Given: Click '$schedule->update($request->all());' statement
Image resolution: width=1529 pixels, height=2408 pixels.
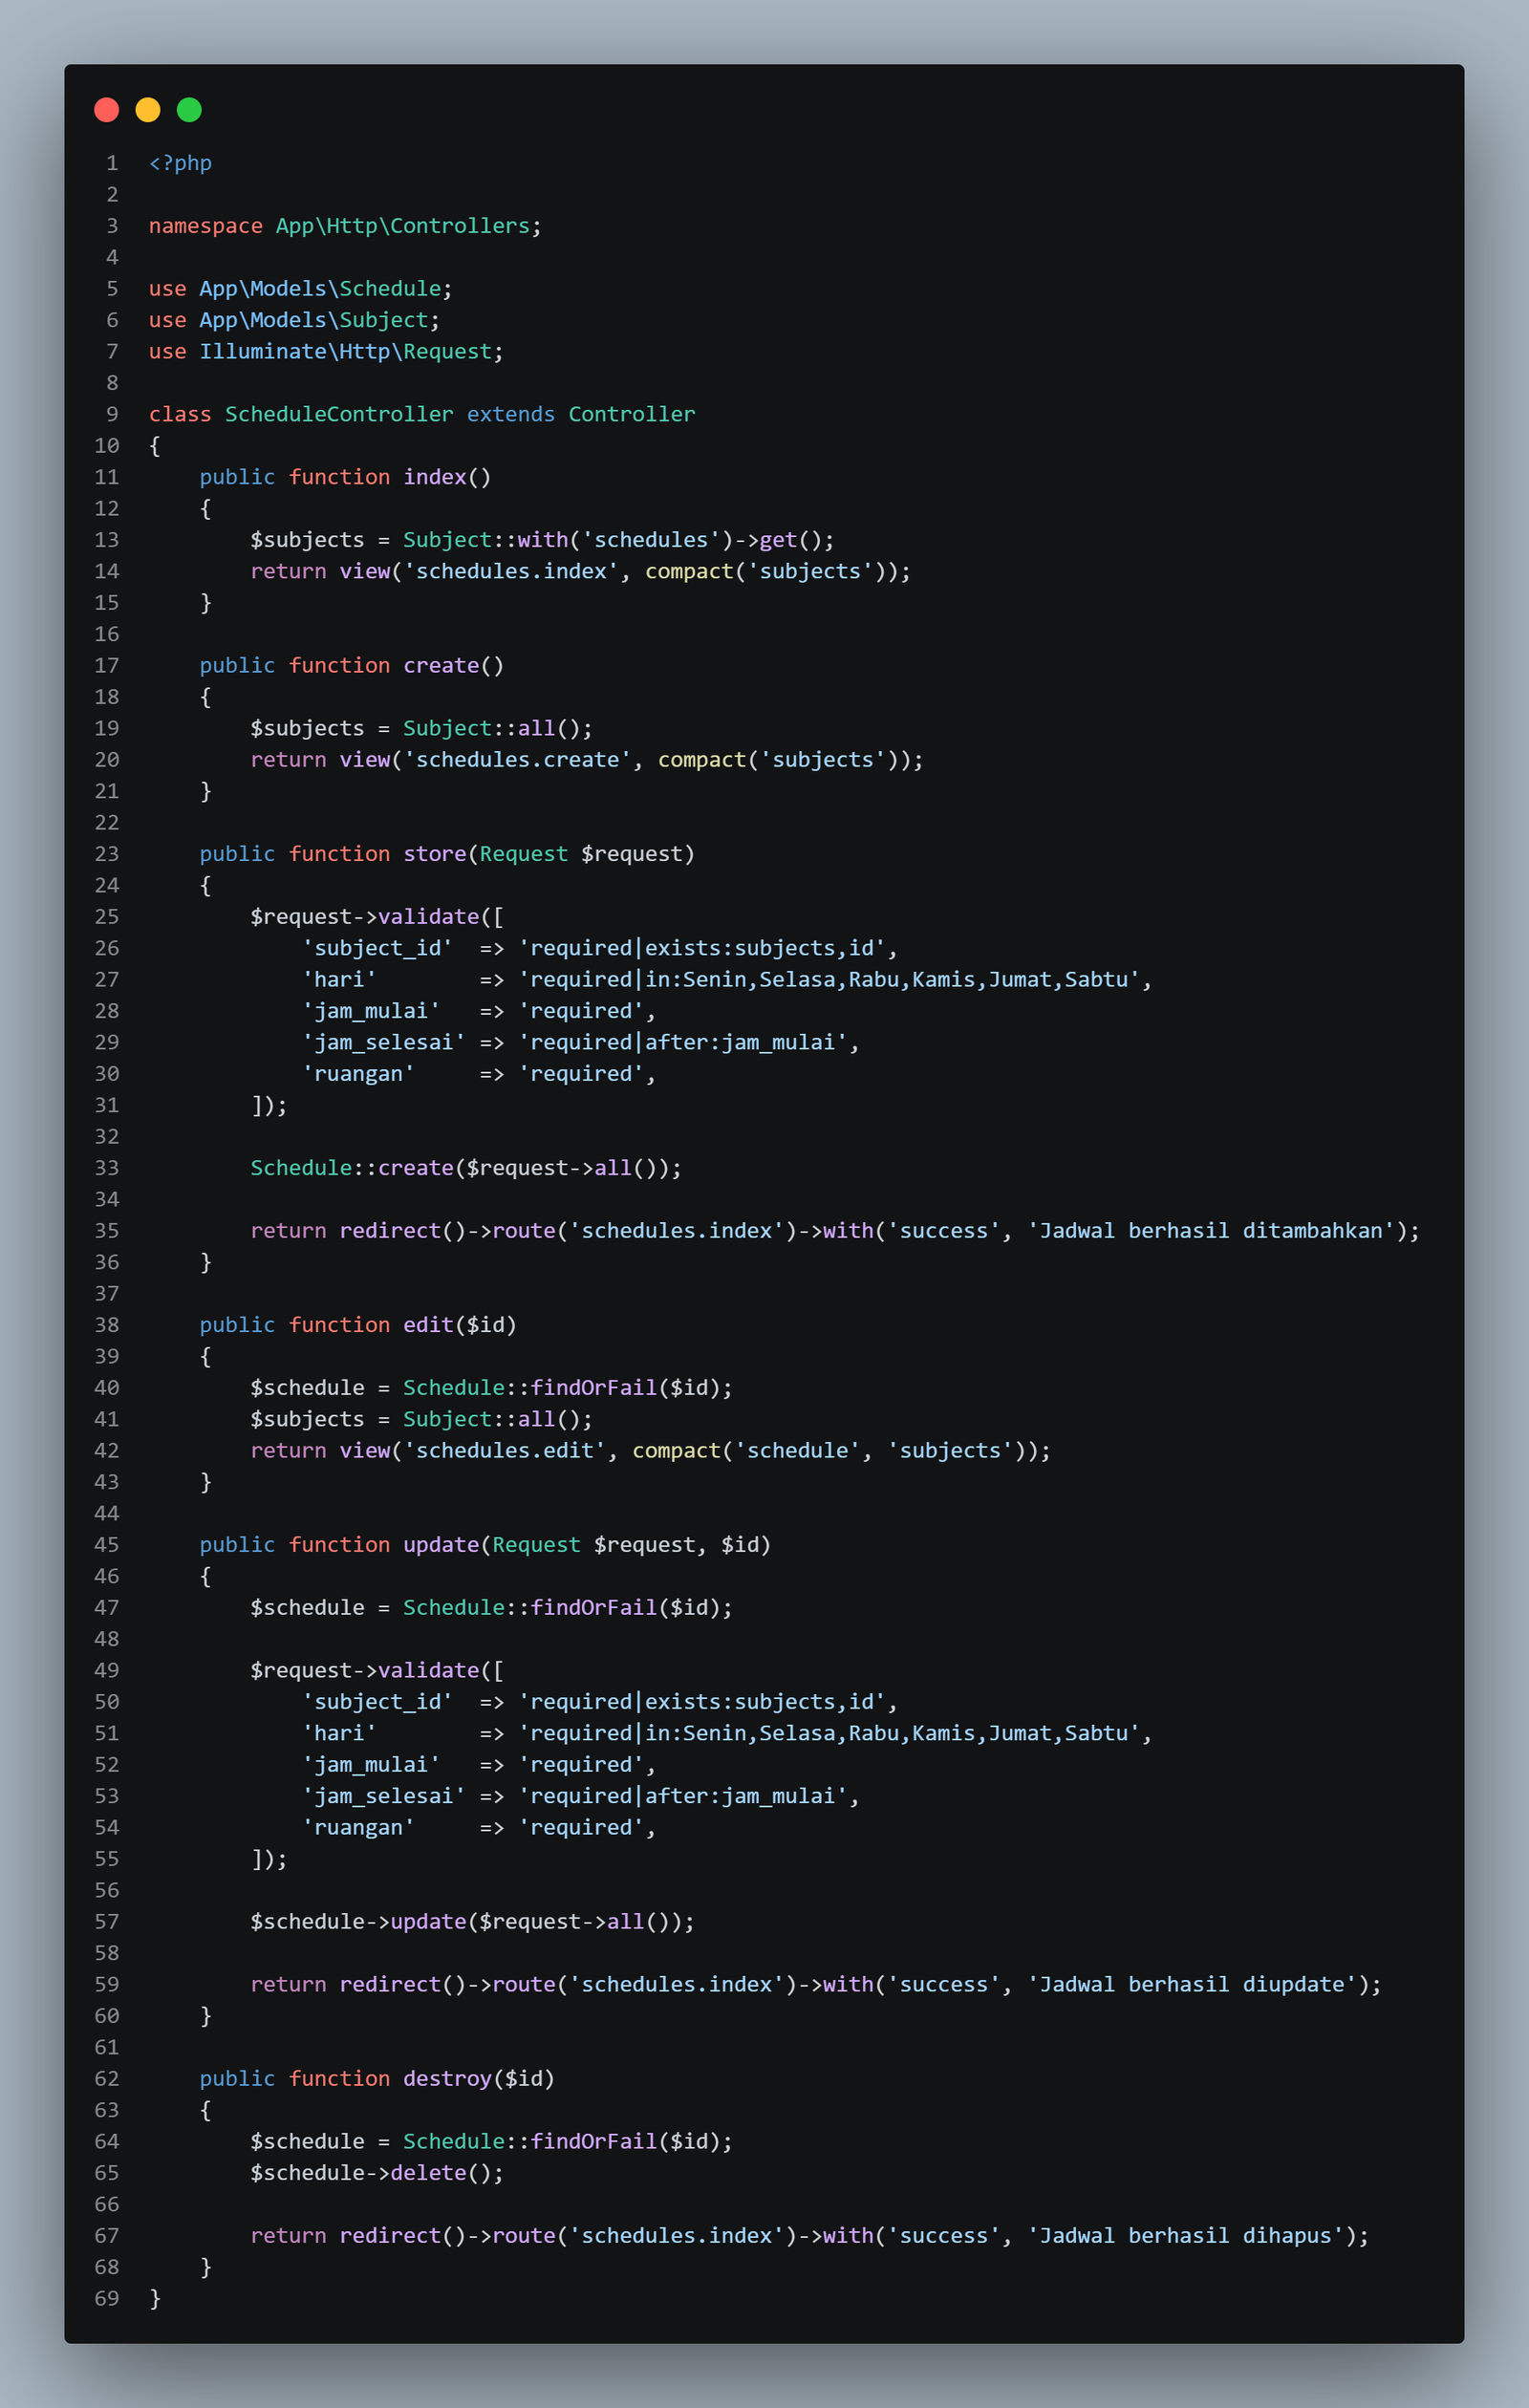Looking at the screenshot, I should coord(472,1922).
